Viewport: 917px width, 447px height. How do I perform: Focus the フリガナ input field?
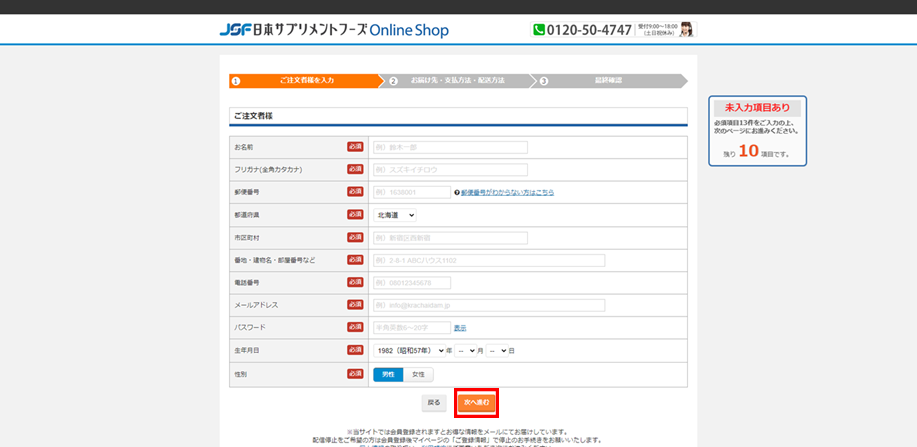pyautogui.click(x=450, y=170)
